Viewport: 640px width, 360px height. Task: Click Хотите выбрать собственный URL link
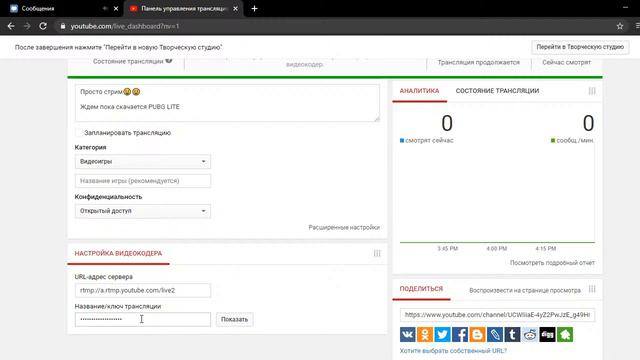453,351
